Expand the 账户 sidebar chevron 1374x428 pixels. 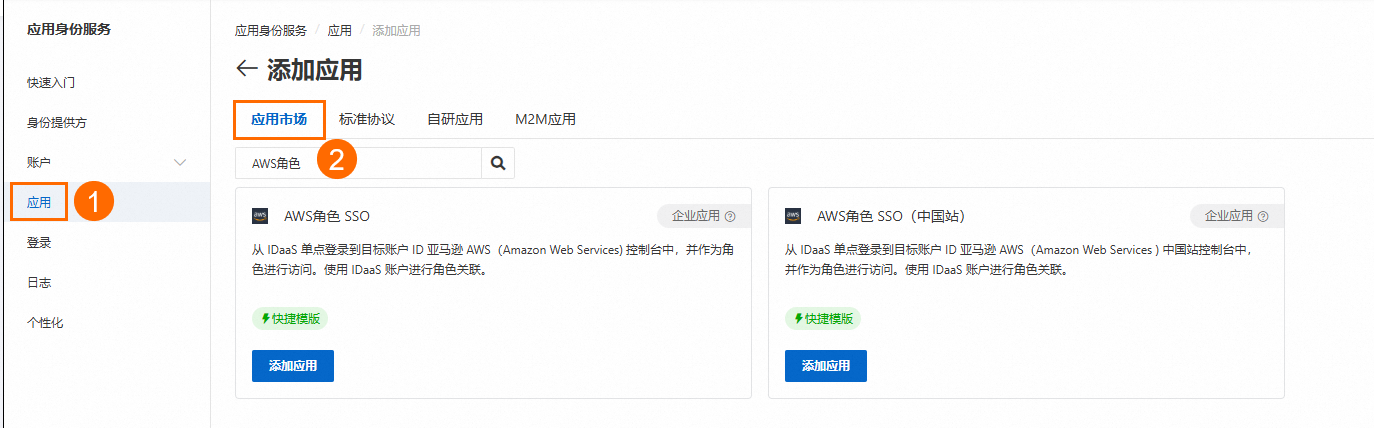[180, 162]
